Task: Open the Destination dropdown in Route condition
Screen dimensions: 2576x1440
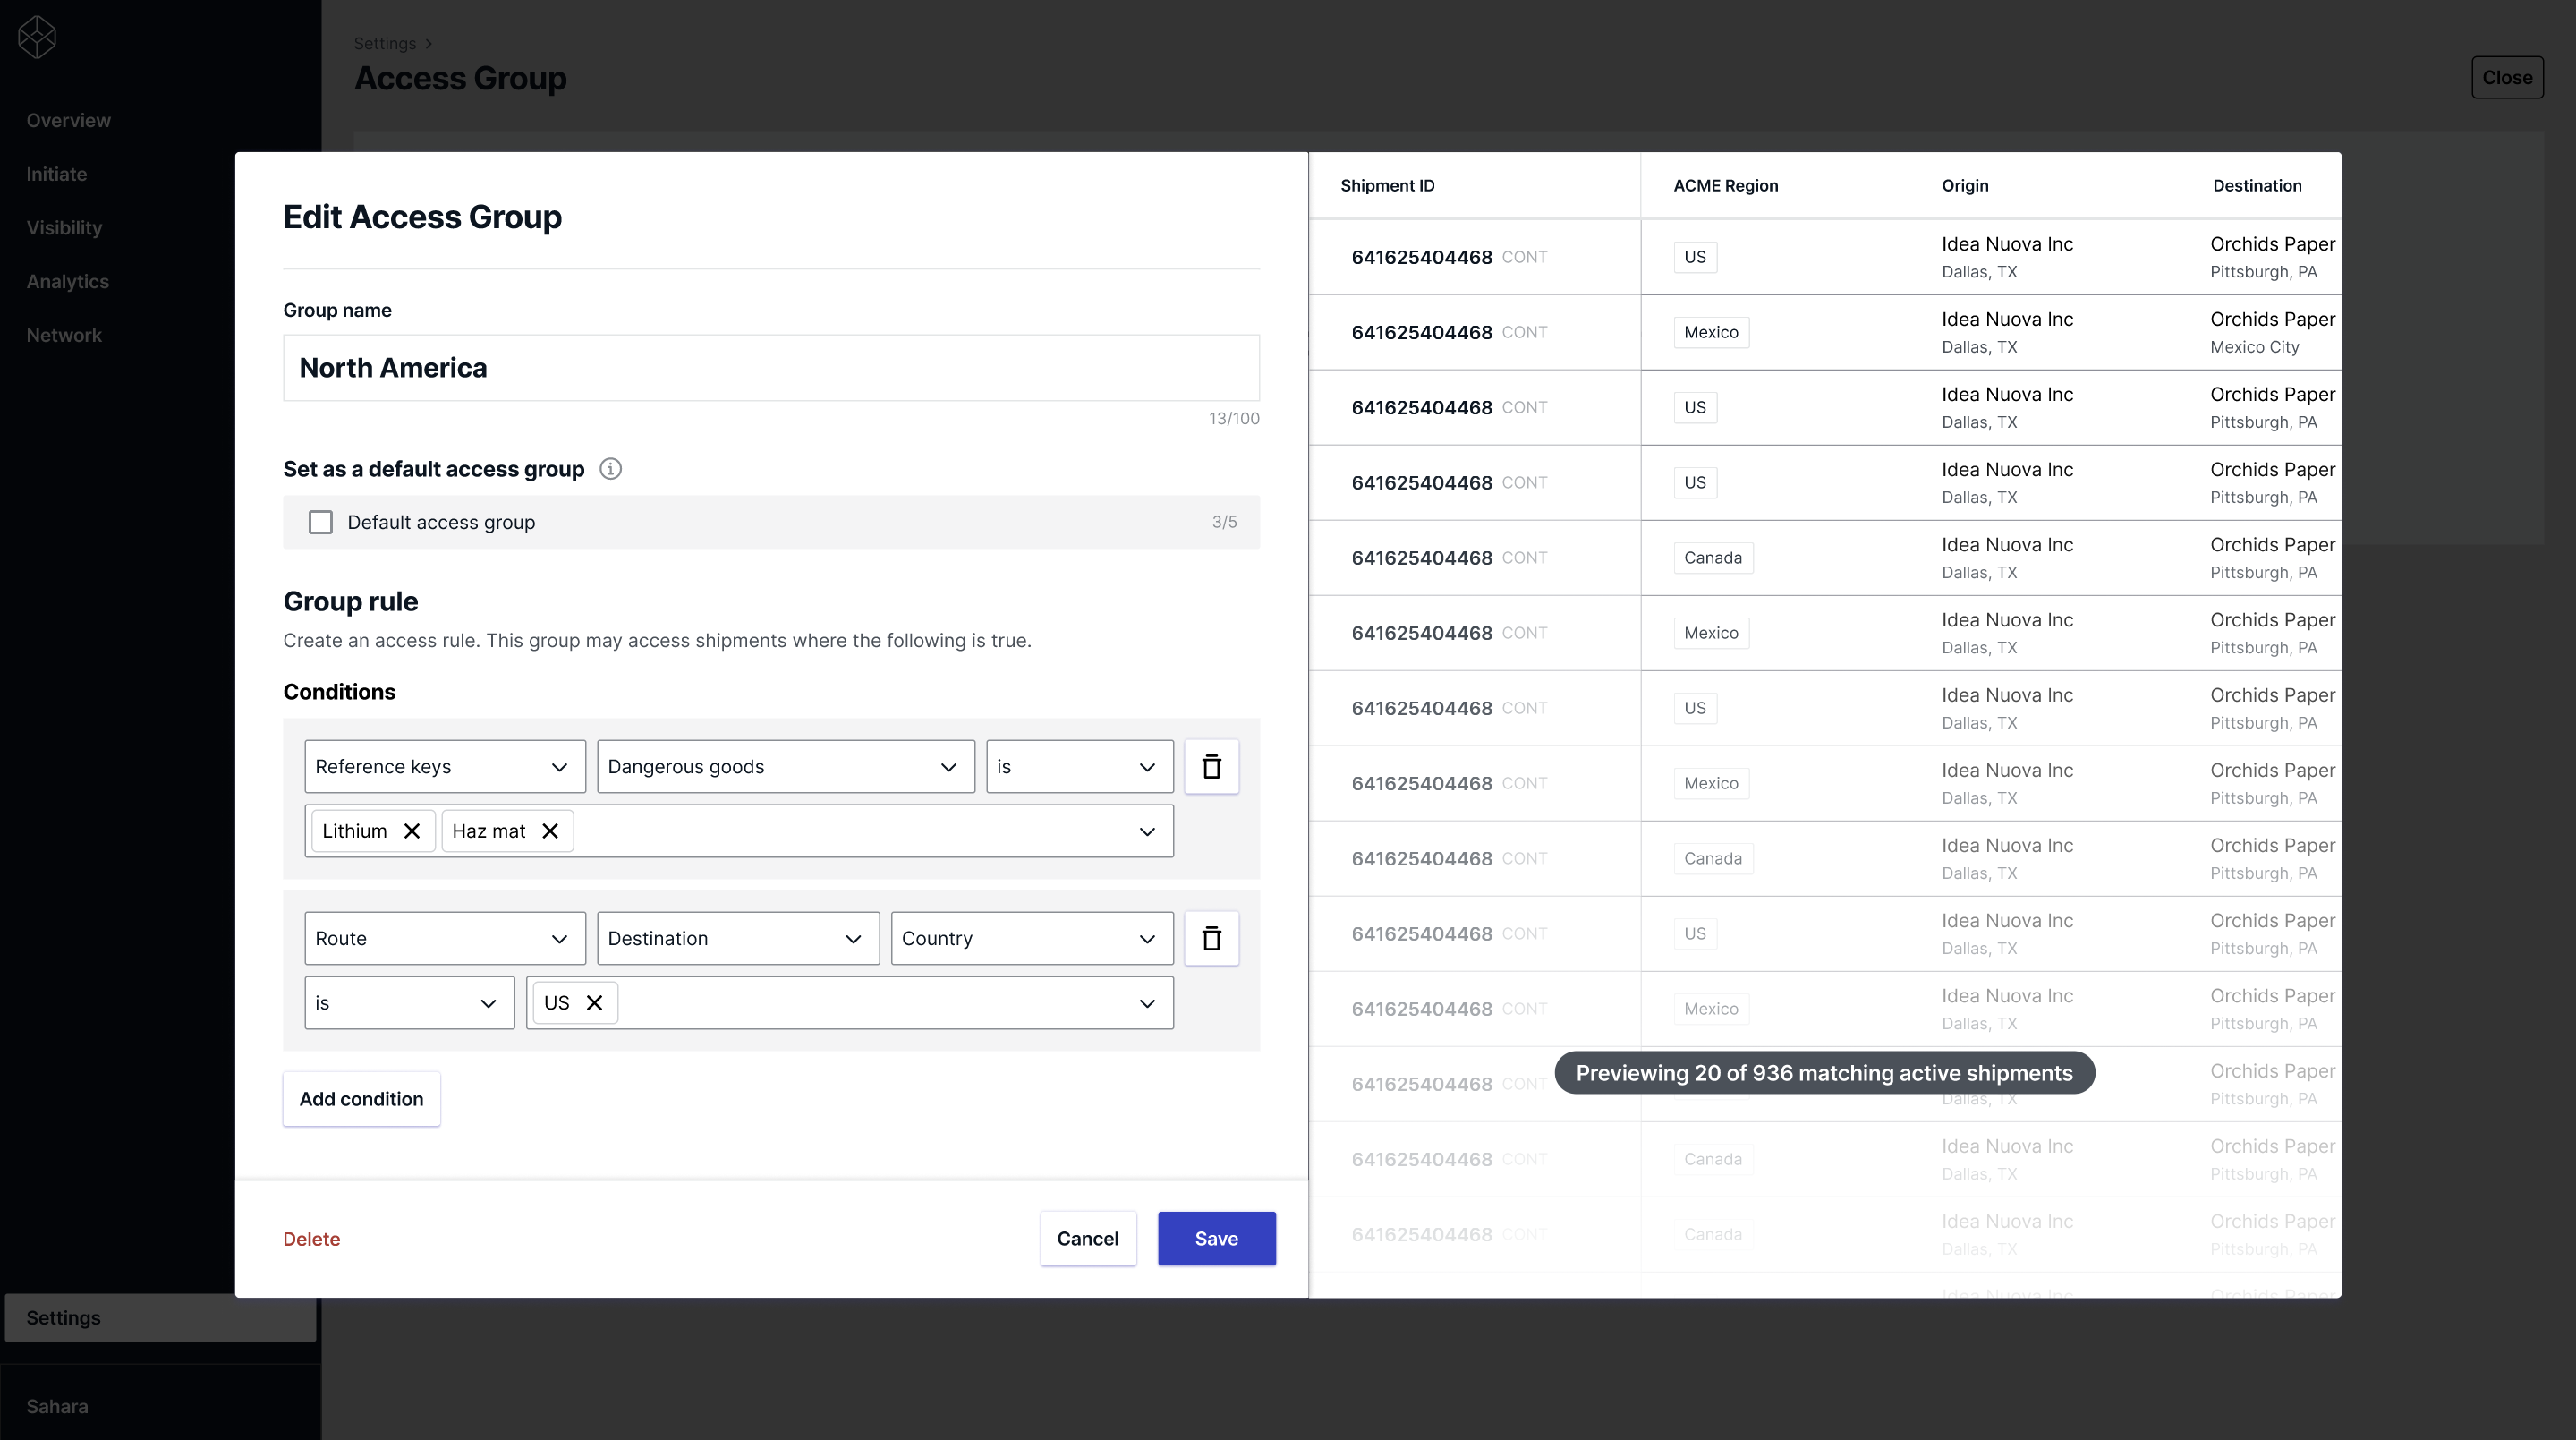Action: tap(738, 939)
